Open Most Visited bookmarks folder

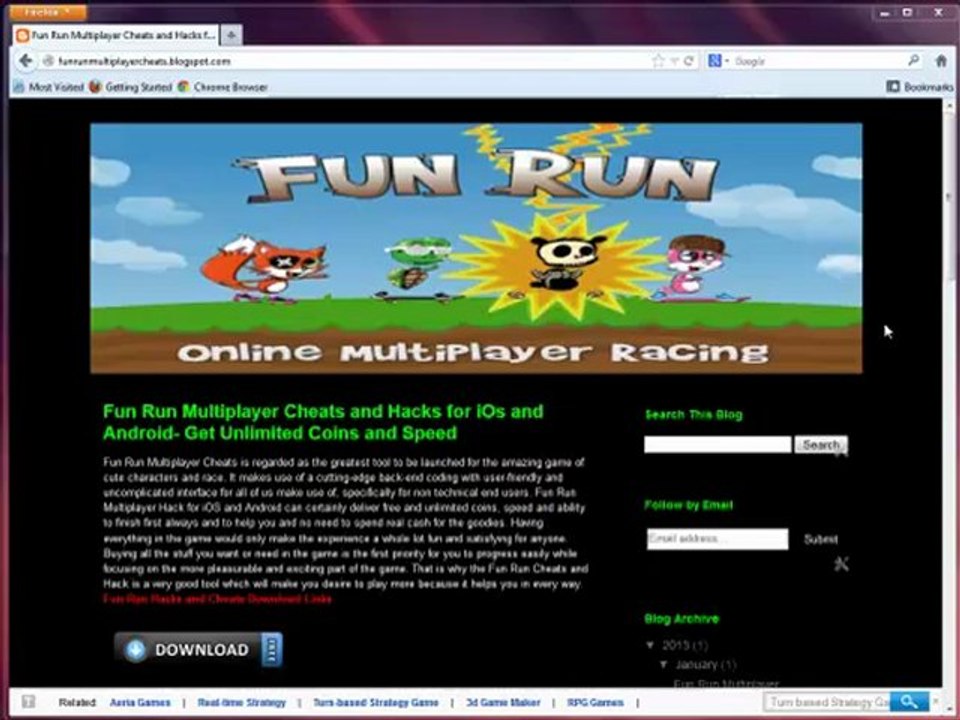(48, 87)
